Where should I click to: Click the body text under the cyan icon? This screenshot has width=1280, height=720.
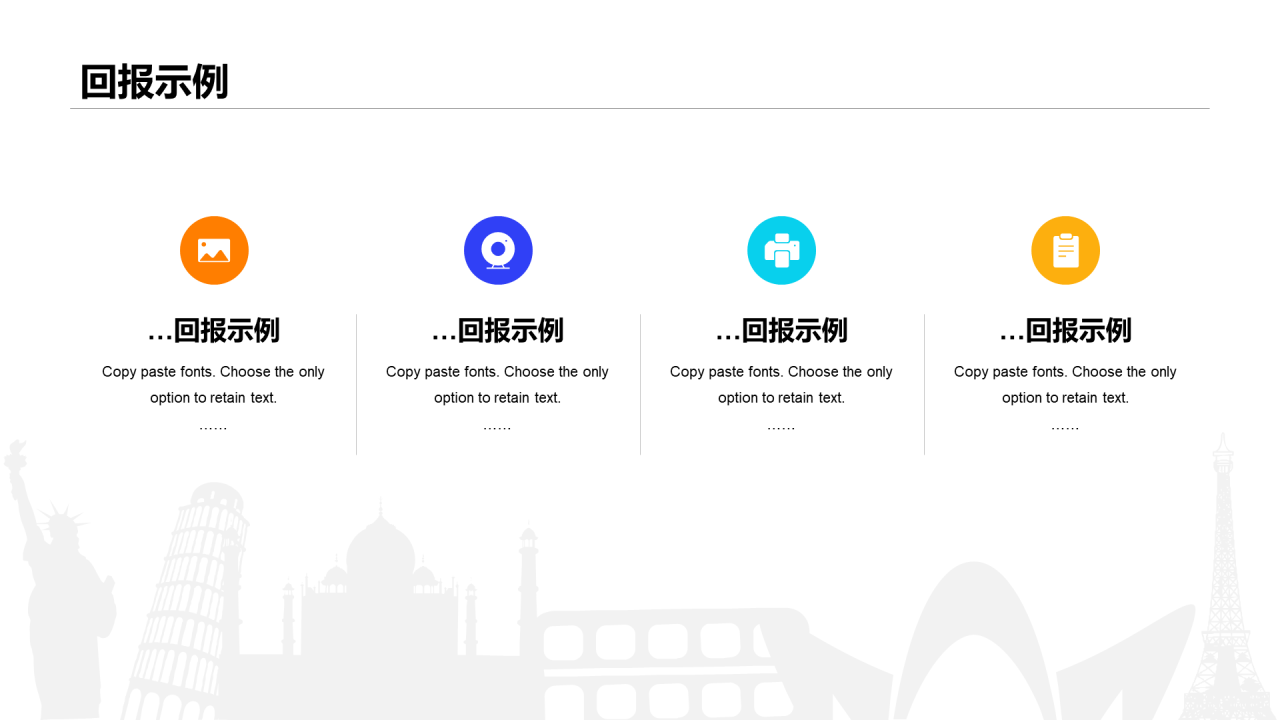point(782,398)
